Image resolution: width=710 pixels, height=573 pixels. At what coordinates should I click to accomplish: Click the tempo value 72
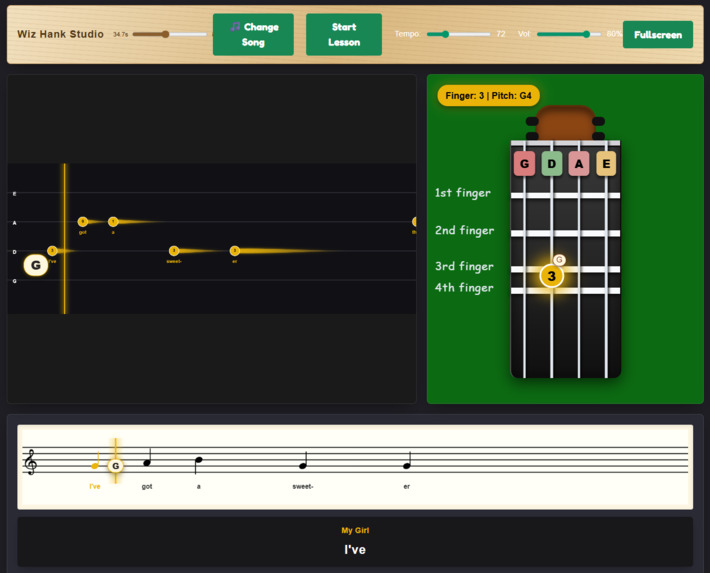point(500,34)
